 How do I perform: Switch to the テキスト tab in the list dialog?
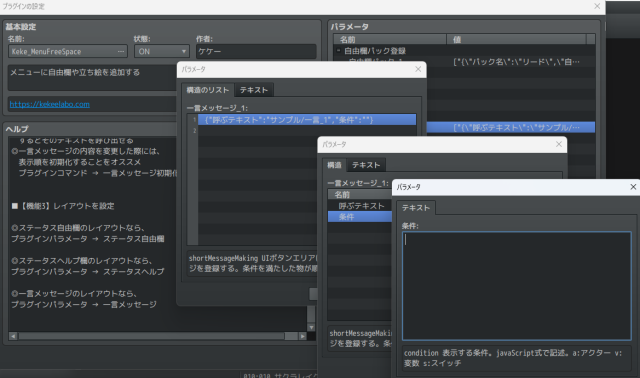tap(254, 90)
